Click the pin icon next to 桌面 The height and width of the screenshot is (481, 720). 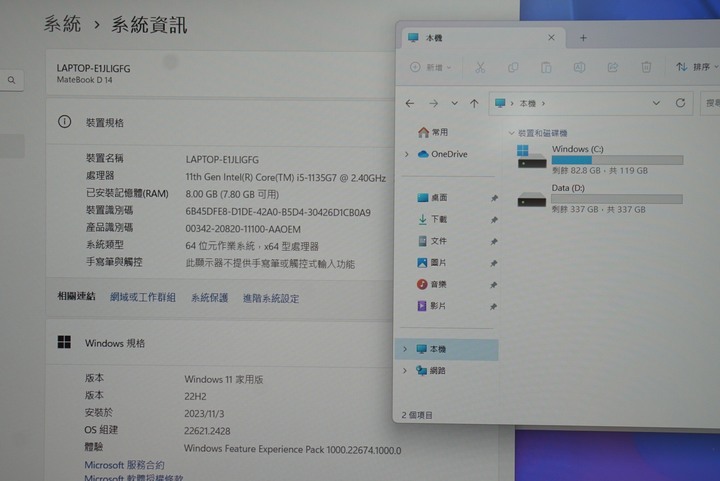(x=494, y=198)
